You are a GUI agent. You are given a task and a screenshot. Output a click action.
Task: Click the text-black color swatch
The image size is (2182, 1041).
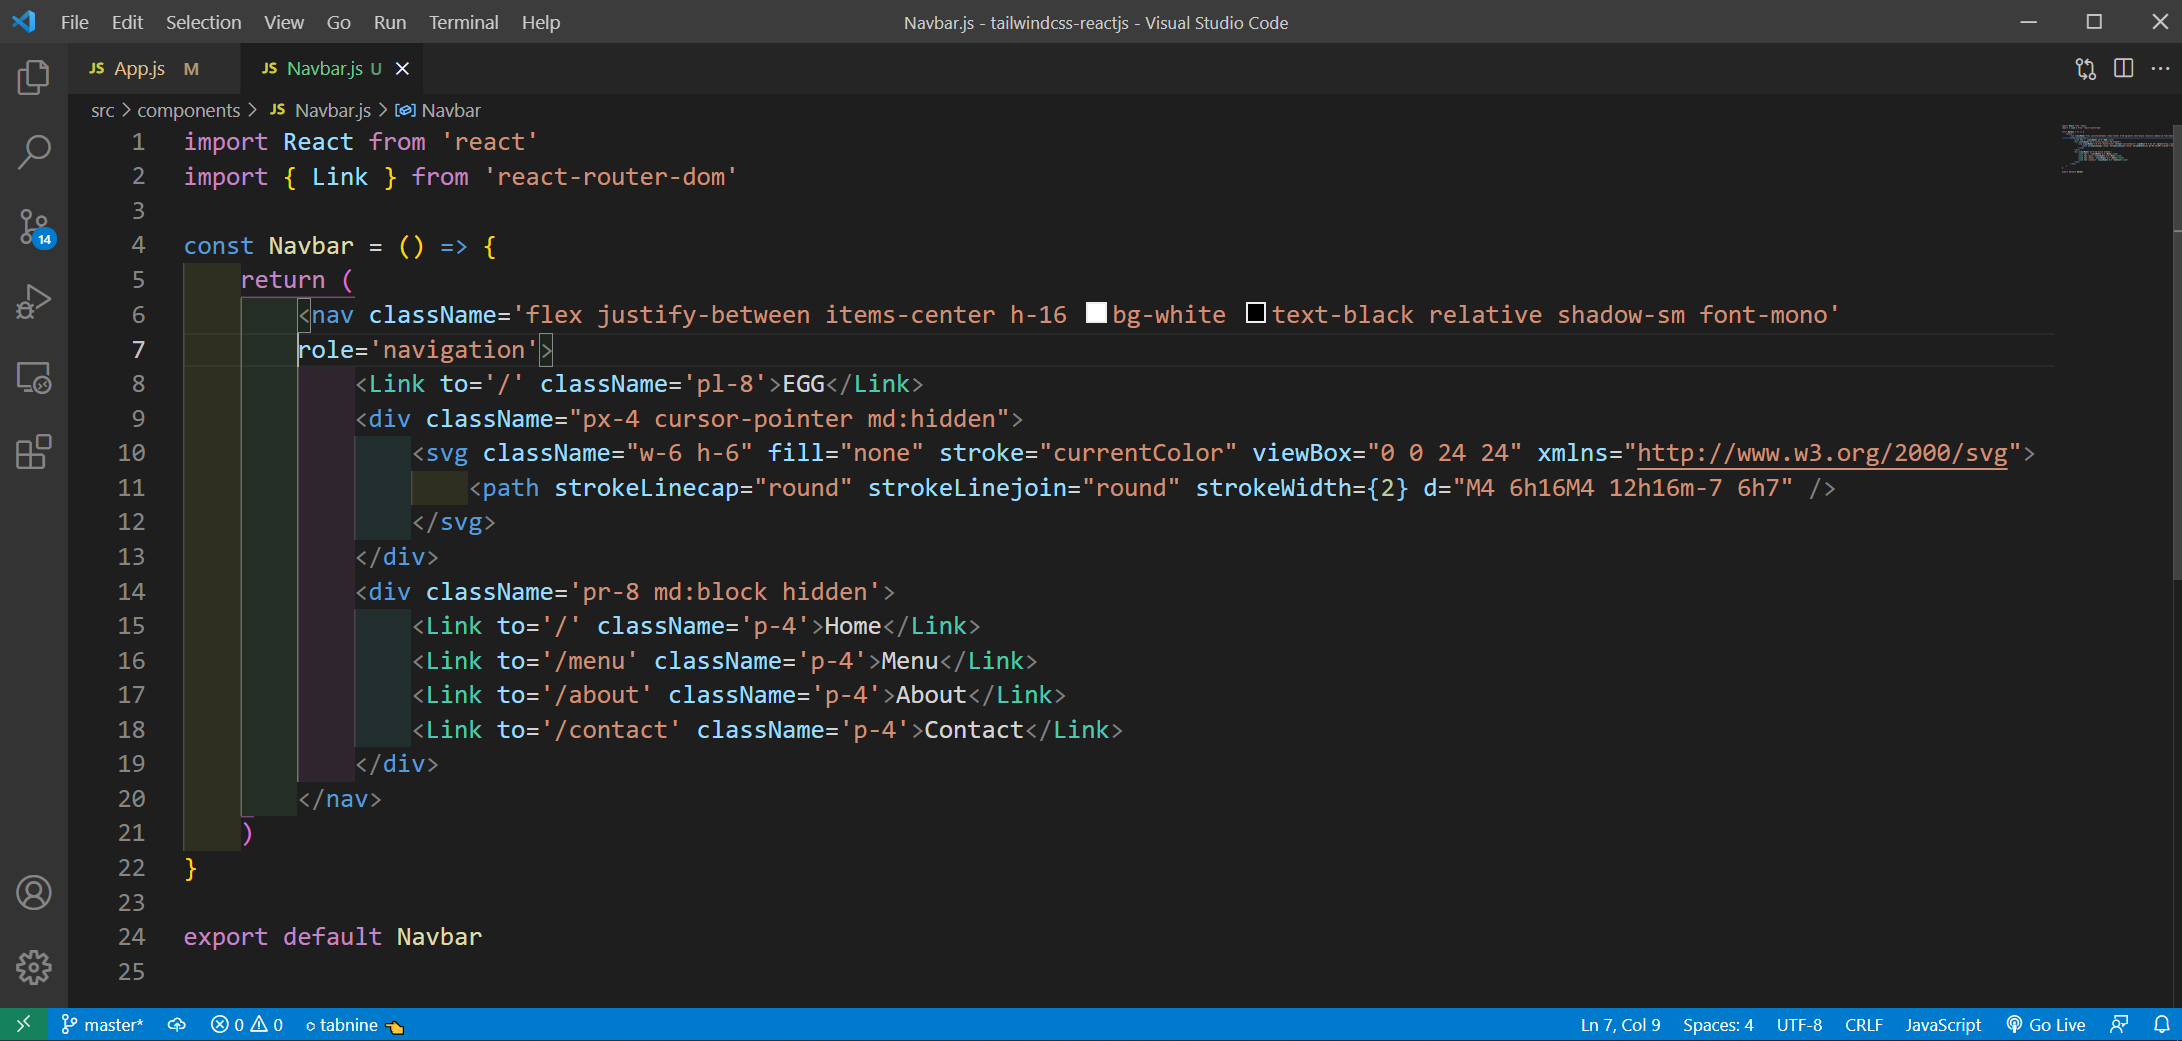pyautogui.click(x=1256, y=313)
